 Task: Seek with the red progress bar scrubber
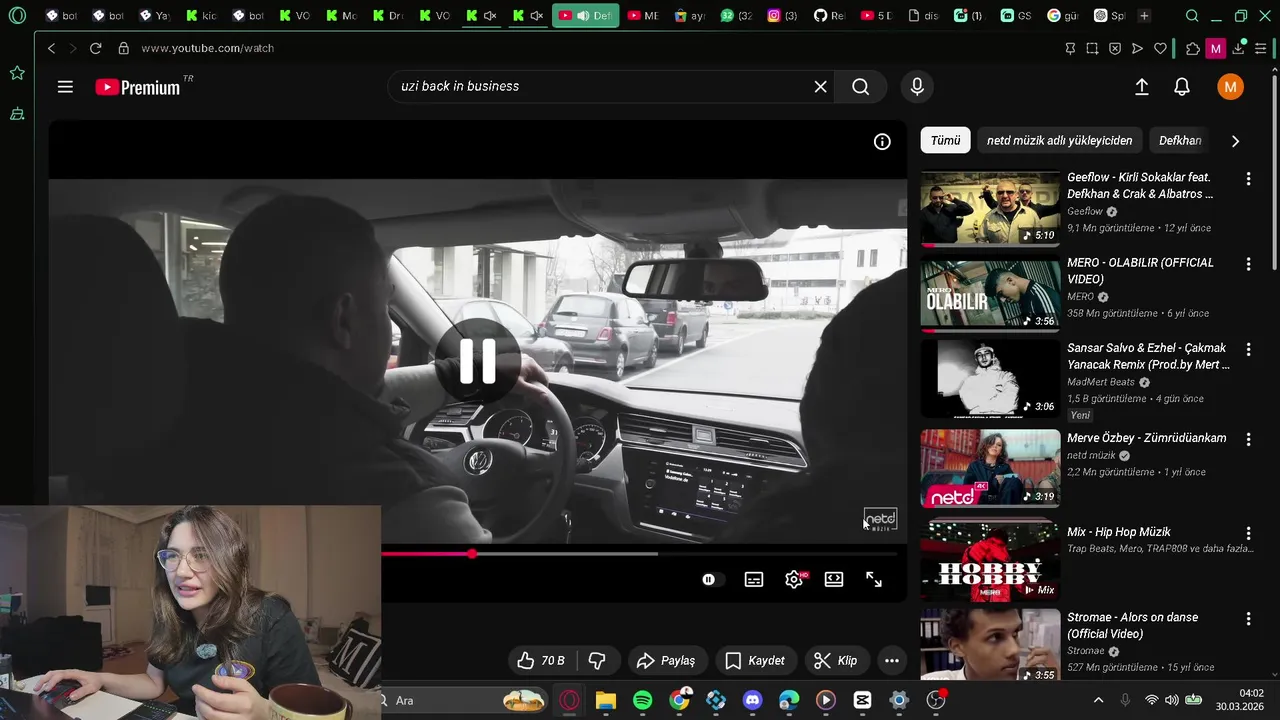click(x=471, y=553)
